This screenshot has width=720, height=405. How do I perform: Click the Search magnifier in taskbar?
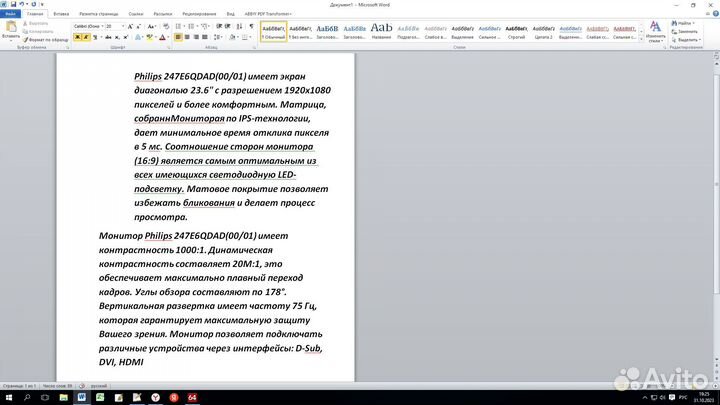27,398
